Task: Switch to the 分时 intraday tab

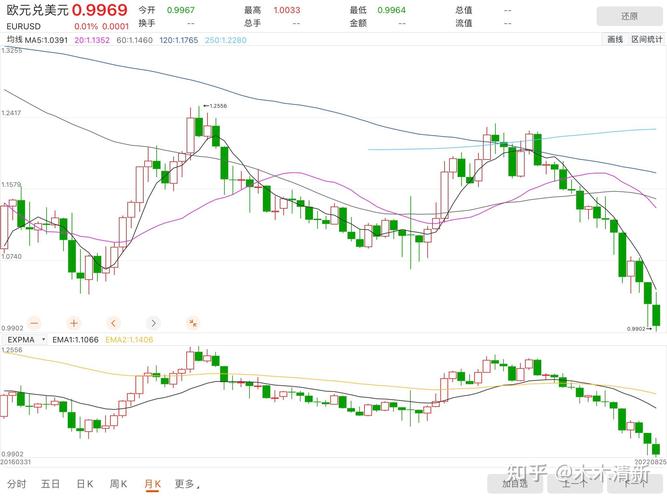Action: tap(16, 484)
